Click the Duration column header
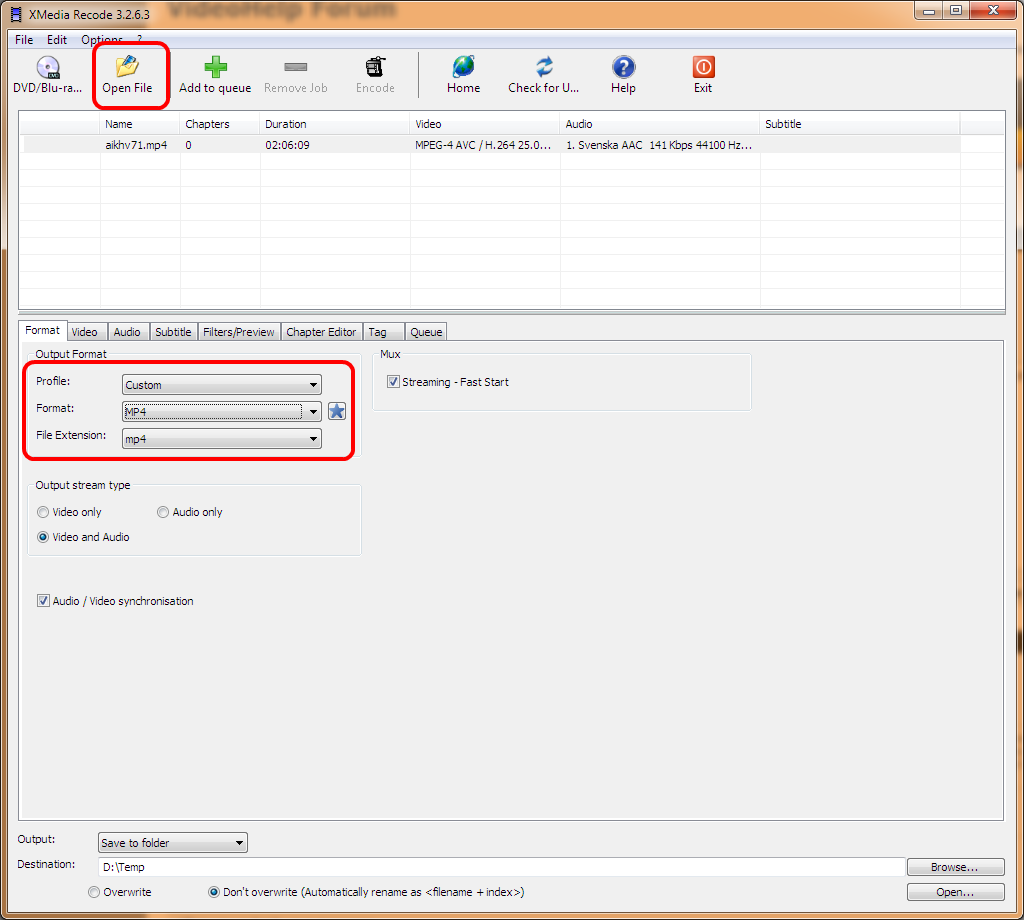The image size is (1024, 920). [x=335, y=124]
